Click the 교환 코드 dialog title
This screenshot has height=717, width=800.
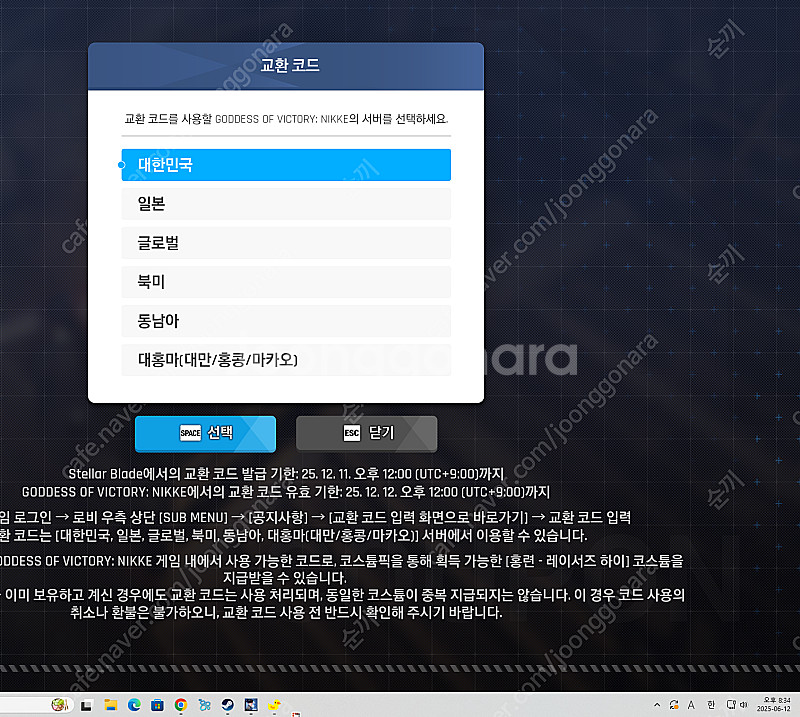pyautogui.click(x=290, y=65)
